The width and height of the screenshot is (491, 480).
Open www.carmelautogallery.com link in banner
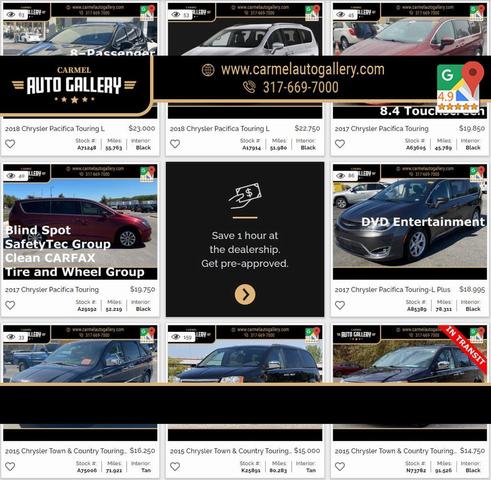pyautogui.click(x=303, y=70)
